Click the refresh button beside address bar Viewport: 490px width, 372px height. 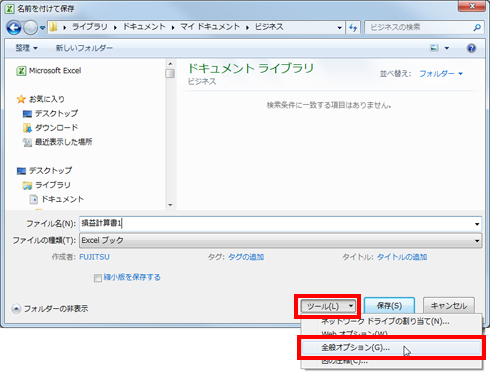(x=353, y=28)
